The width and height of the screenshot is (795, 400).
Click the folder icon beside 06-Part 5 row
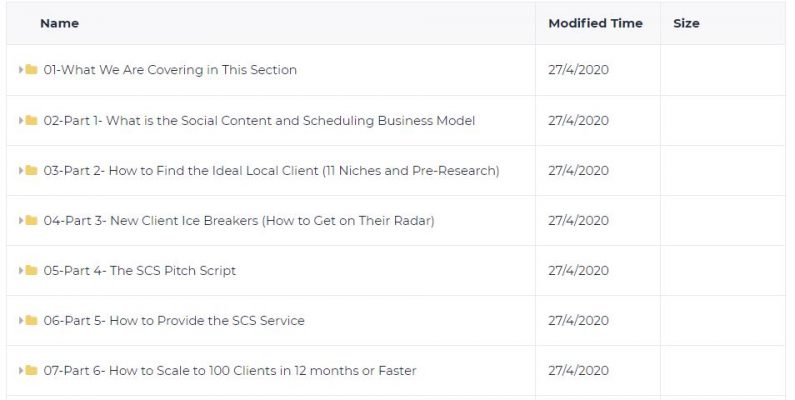coord(31,320)
